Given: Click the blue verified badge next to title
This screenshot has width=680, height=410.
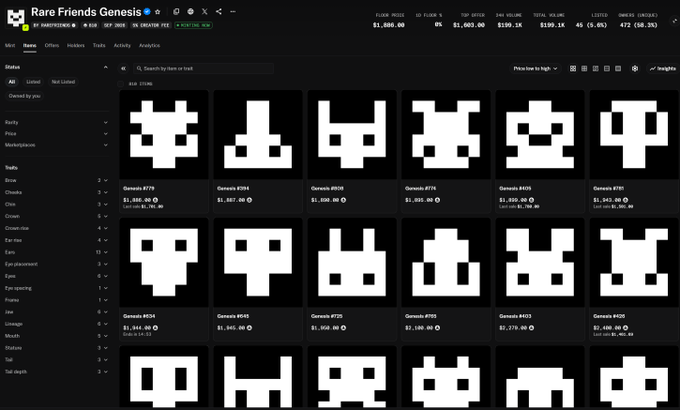Looking at the screenshot, I should coord(147,12).
